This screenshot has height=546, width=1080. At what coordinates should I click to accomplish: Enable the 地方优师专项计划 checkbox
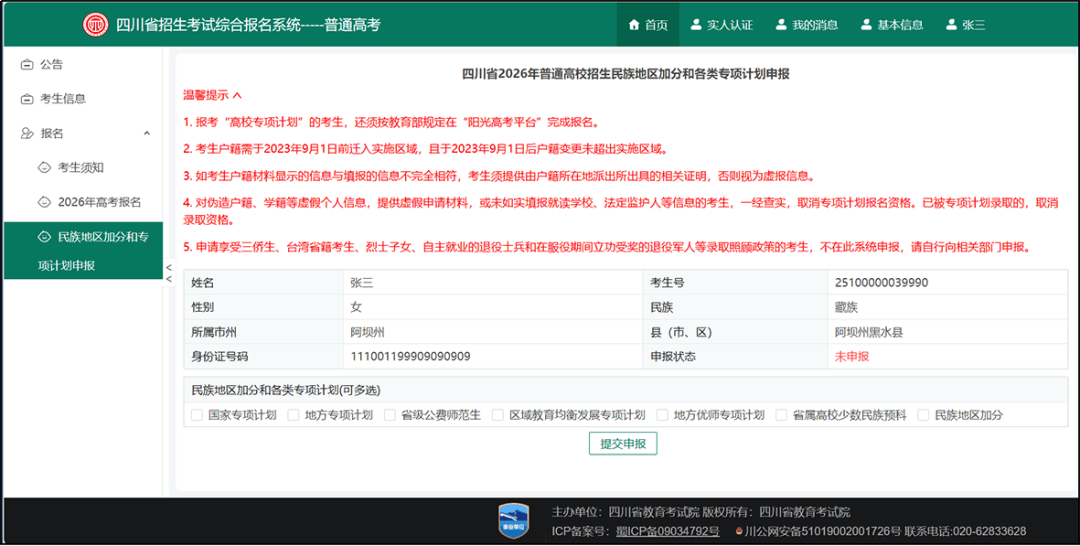[x=662, y=415]
